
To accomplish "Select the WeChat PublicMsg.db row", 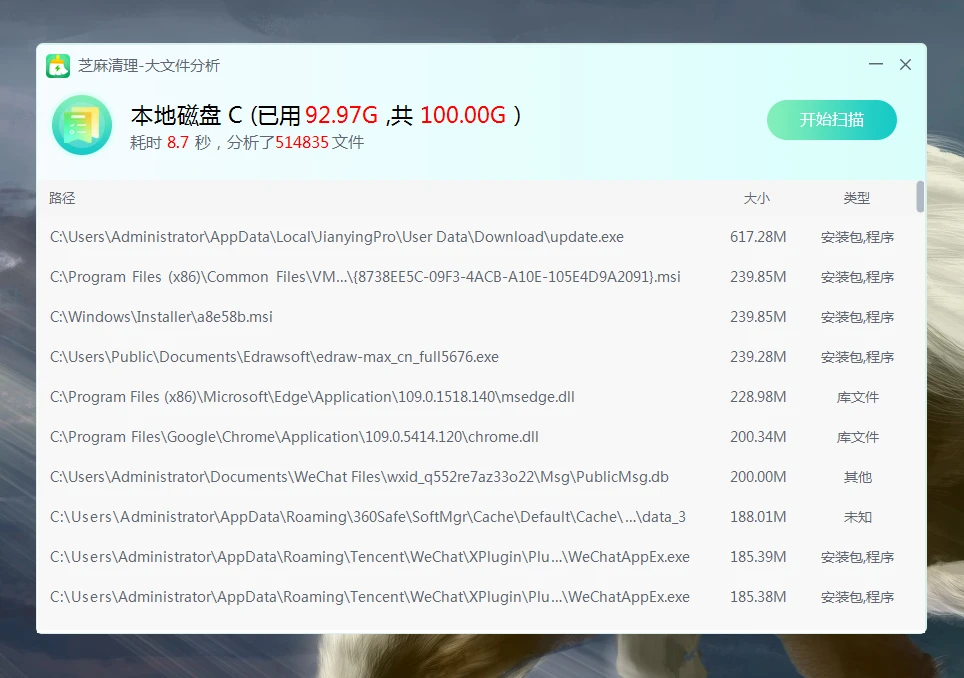I will point(359,477).
